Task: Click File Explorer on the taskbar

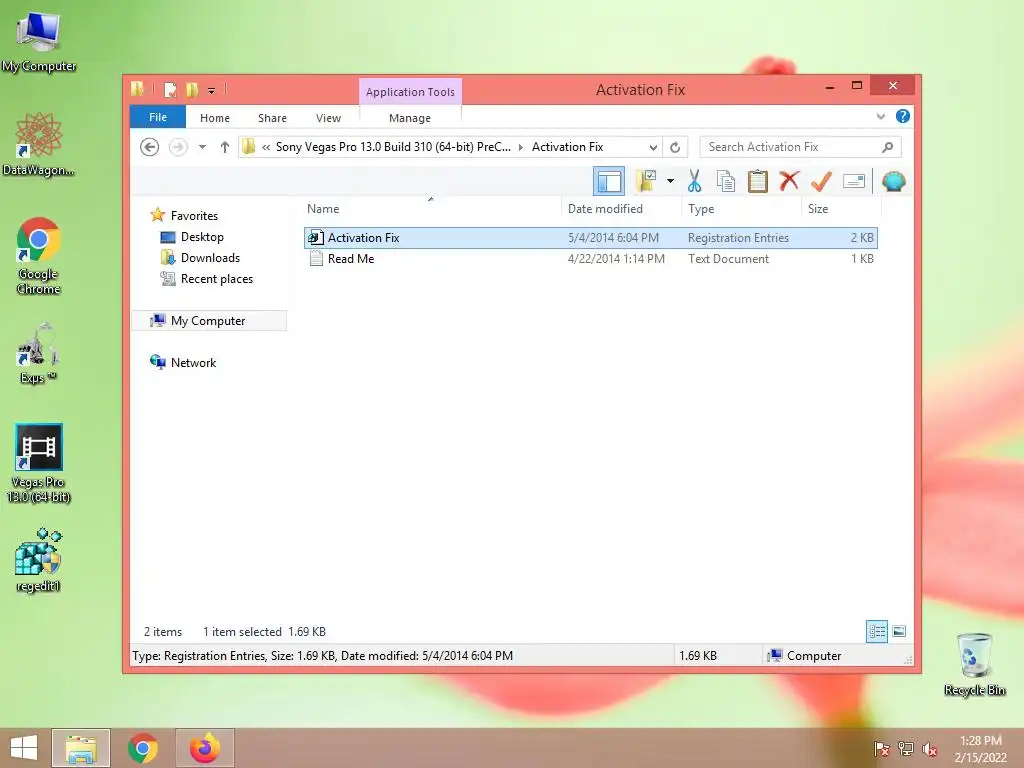Action: coord(81,748)
